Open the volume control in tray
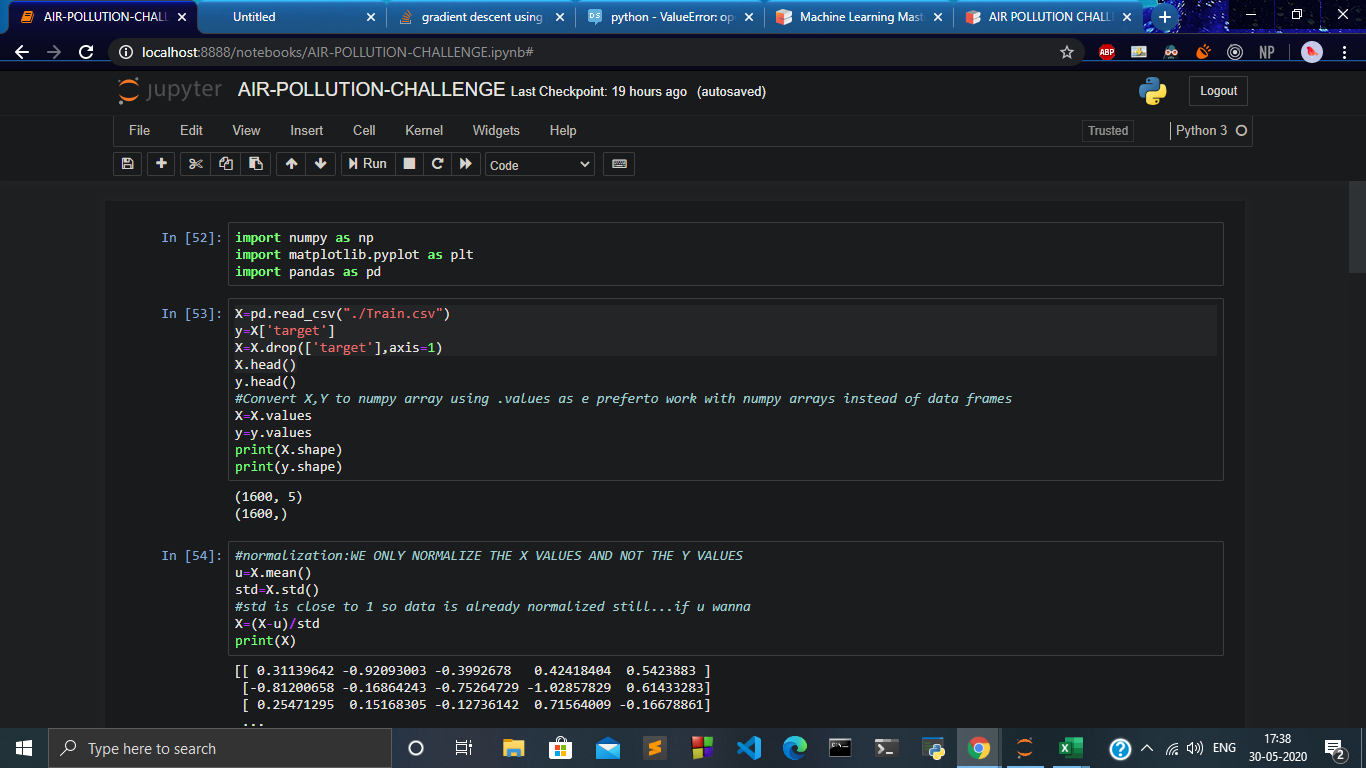 [1194, 748]
